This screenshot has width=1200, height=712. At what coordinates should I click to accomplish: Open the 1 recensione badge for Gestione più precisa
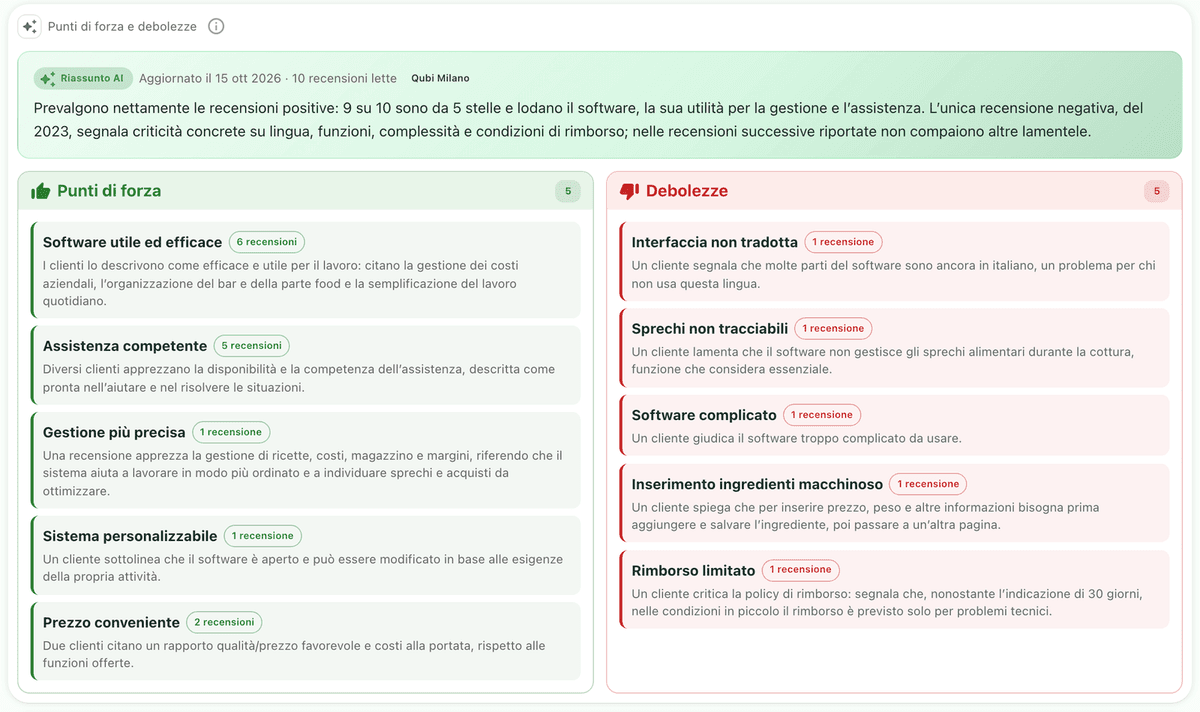(231, 432)
